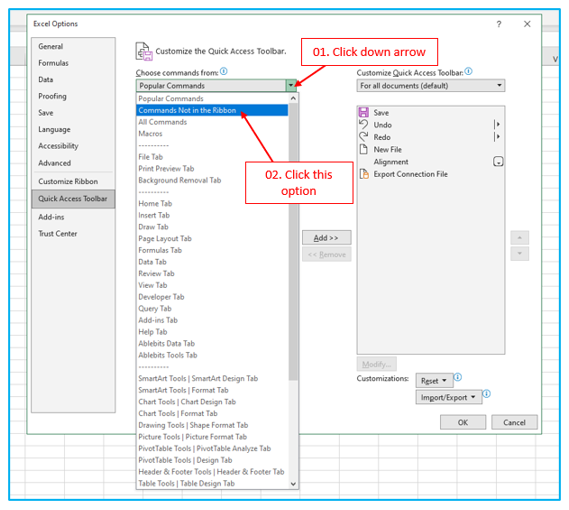Select the Undo arrow icon
This screenshot has height=510, width=569.
pos(364,125)
